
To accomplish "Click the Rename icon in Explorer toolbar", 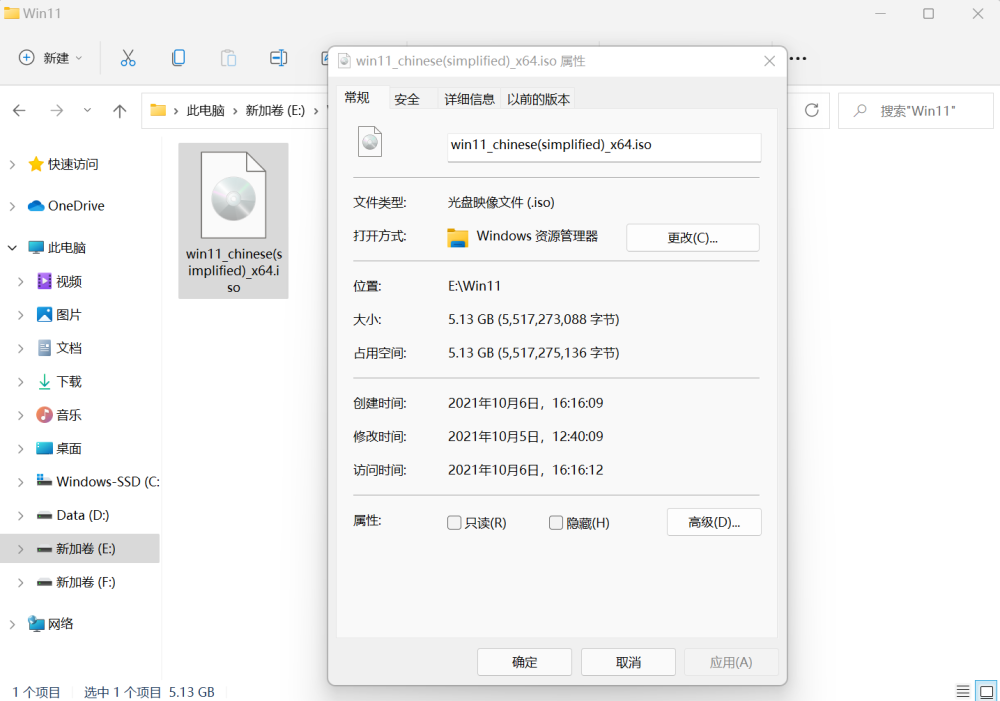I will pyautogui.click(x=278, y=58).
